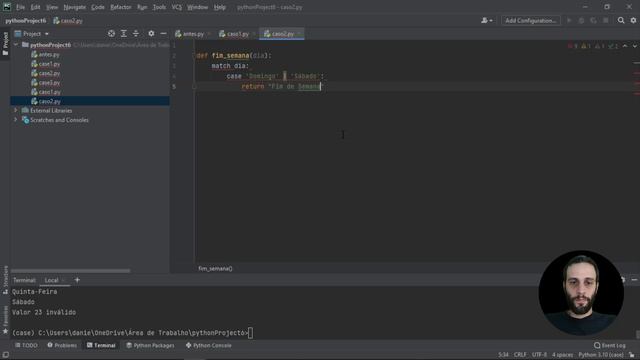
Task: Click the terminal command prompt input
Action: tap(250, 333)
